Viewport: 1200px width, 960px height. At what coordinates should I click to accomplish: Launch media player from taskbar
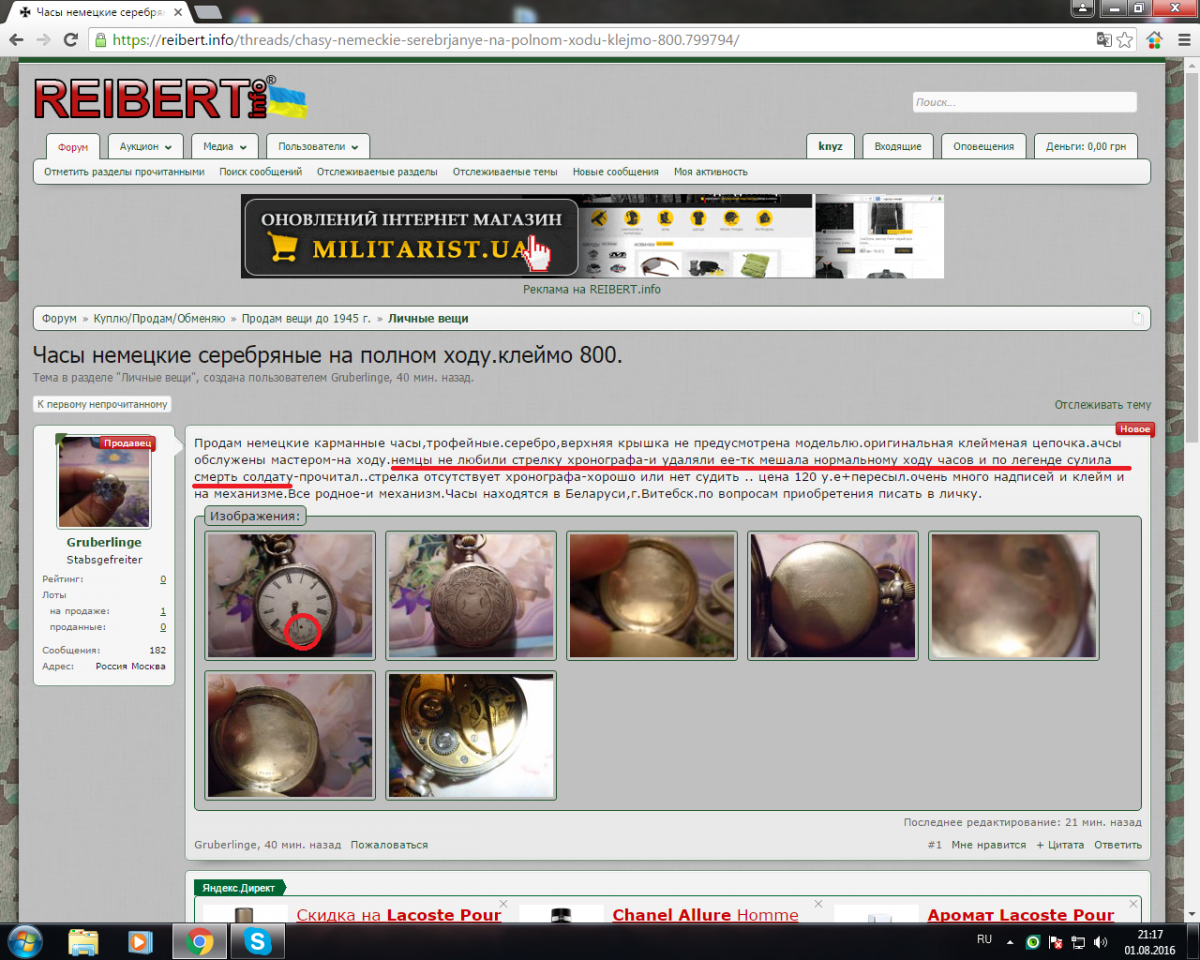click(x=140, y=941)
